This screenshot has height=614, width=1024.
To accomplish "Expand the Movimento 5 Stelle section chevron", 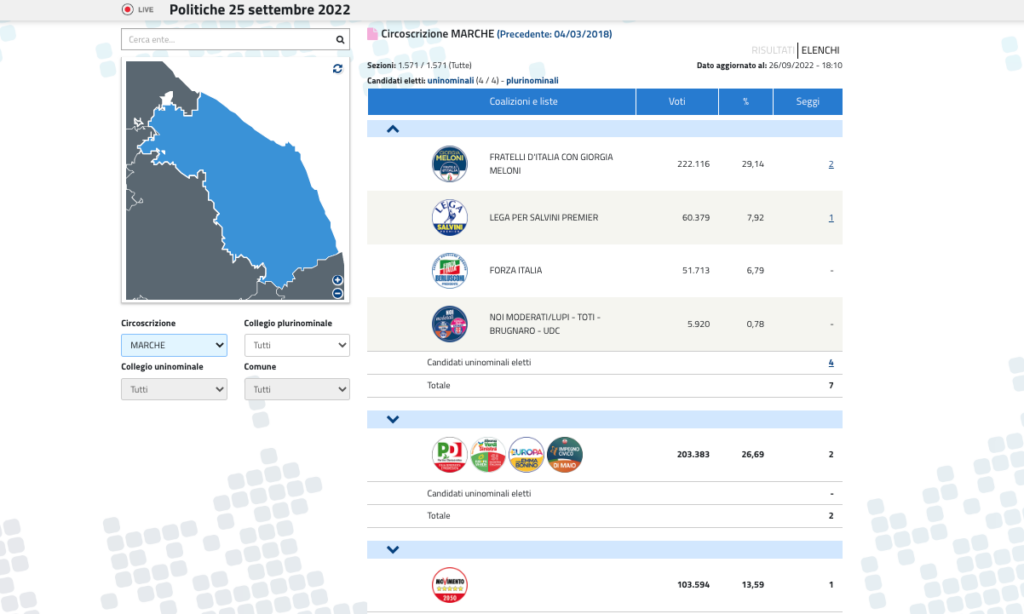I will (x=392, y=550).
